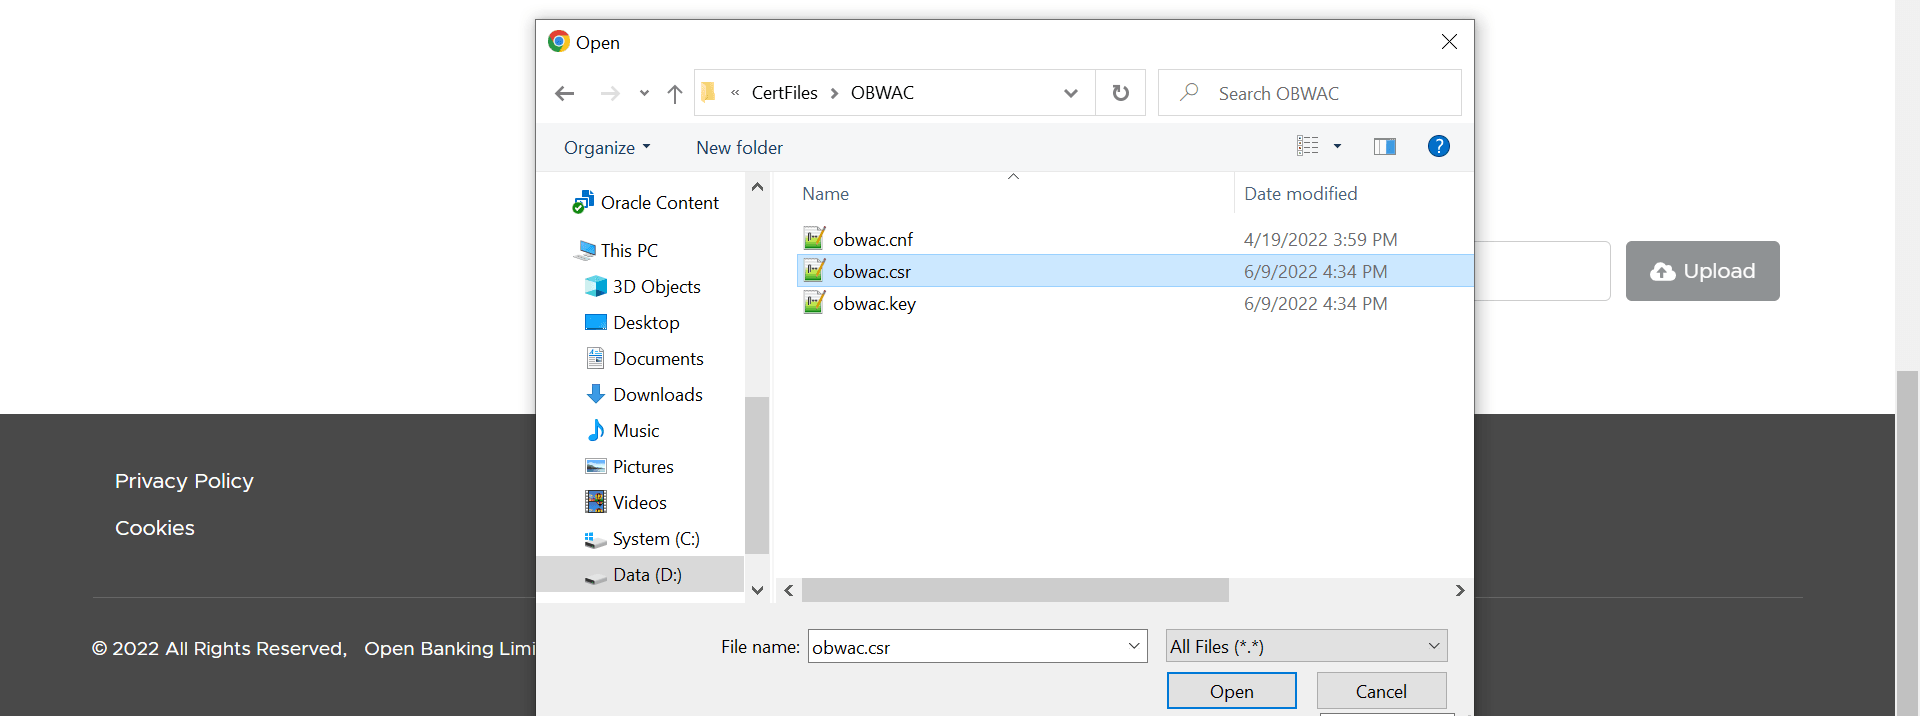Open the view options dropdown arrow
Screen dimensions: 1920x716
coord(1337,146)
